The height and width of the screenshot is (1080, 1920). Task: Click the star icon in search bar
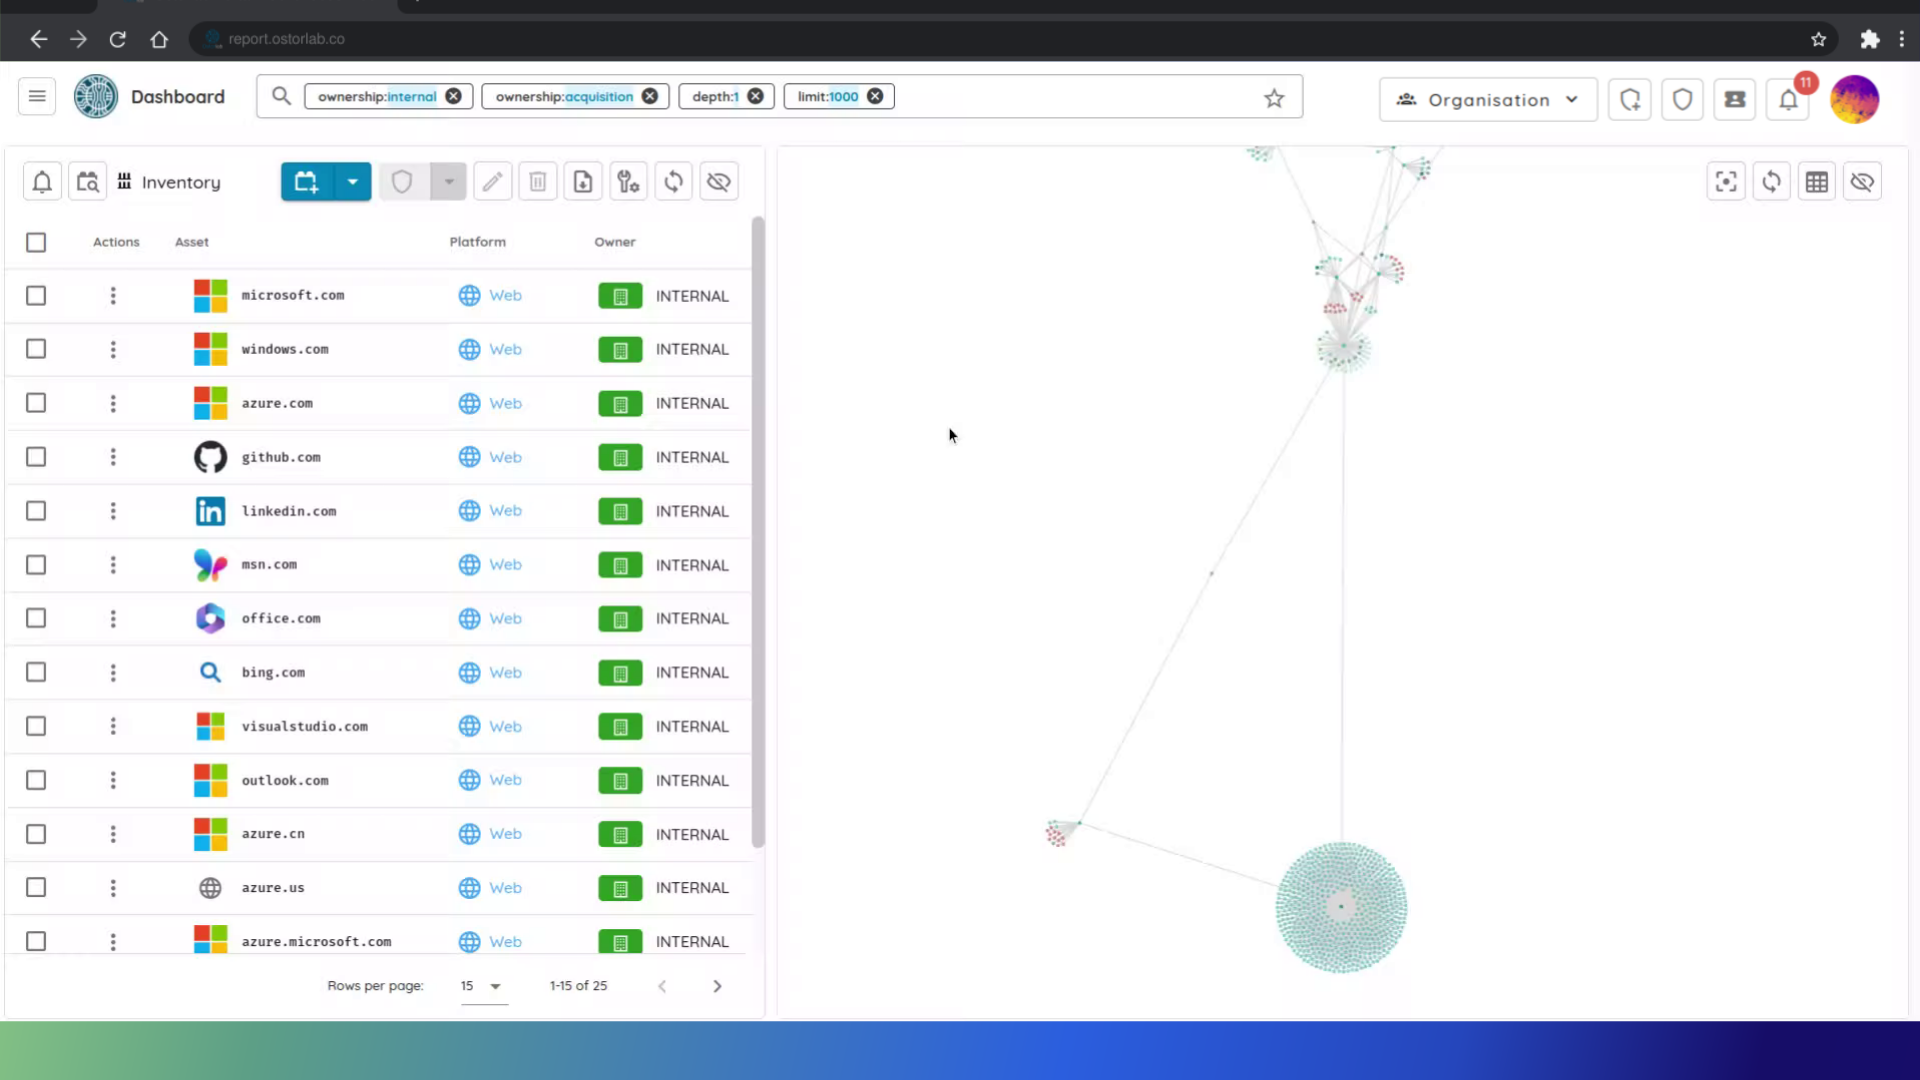[x=1274, y=98]
